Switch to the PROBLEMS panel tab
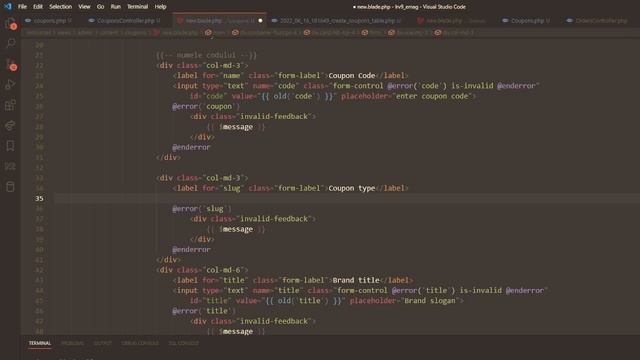640x360 pixels. coord(72,343)
